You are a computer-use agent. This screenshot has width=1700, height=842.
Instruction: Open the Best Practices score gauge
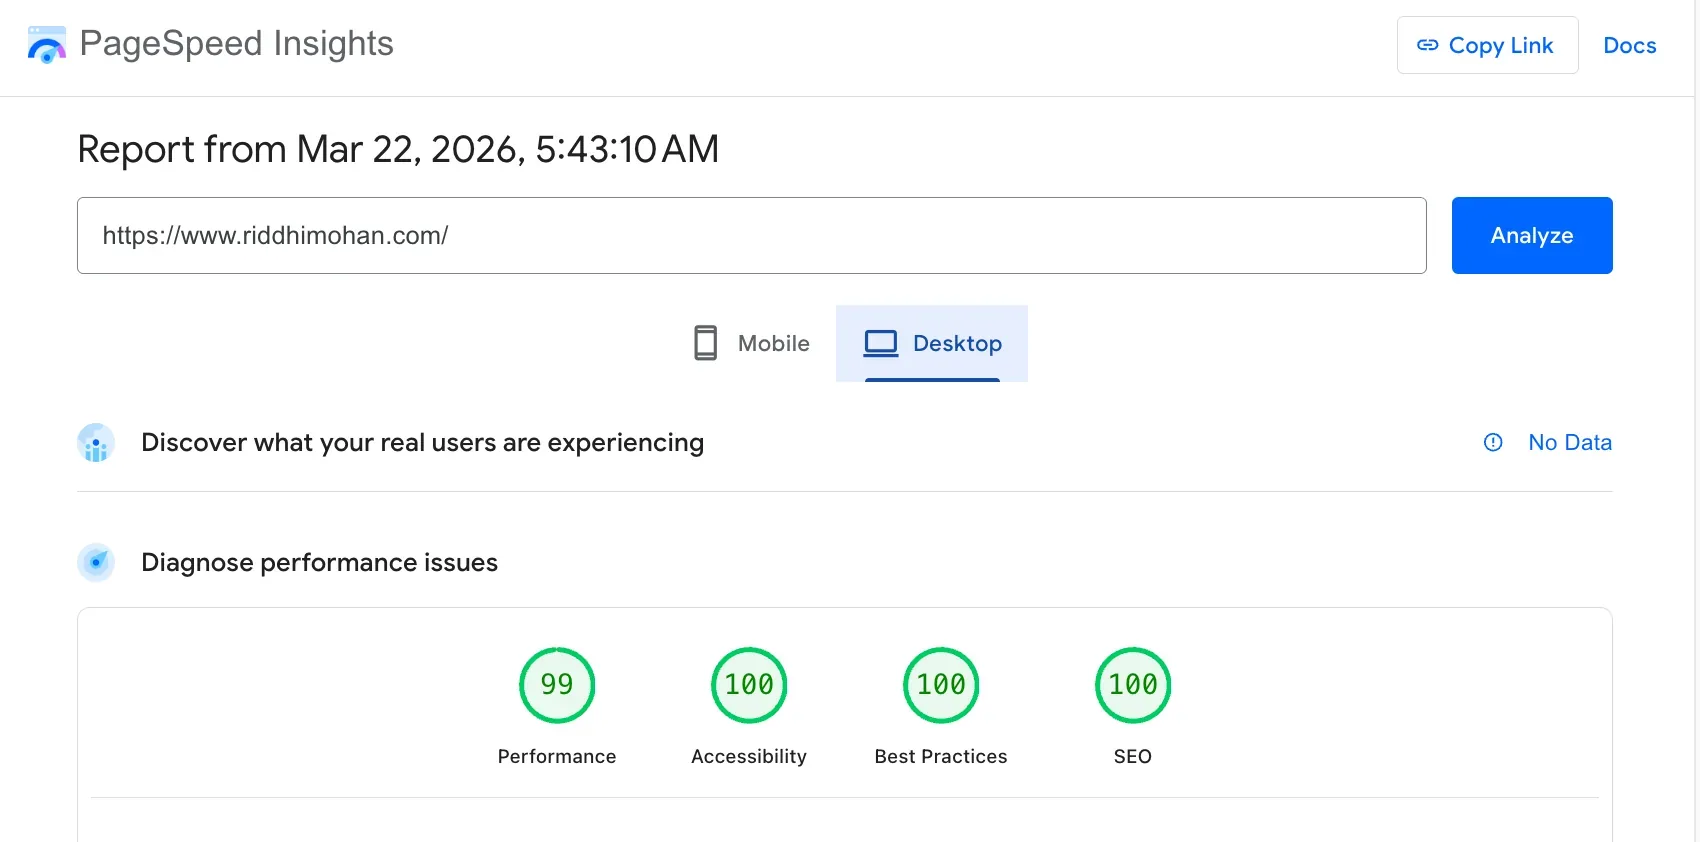click(x=941, y=685)
